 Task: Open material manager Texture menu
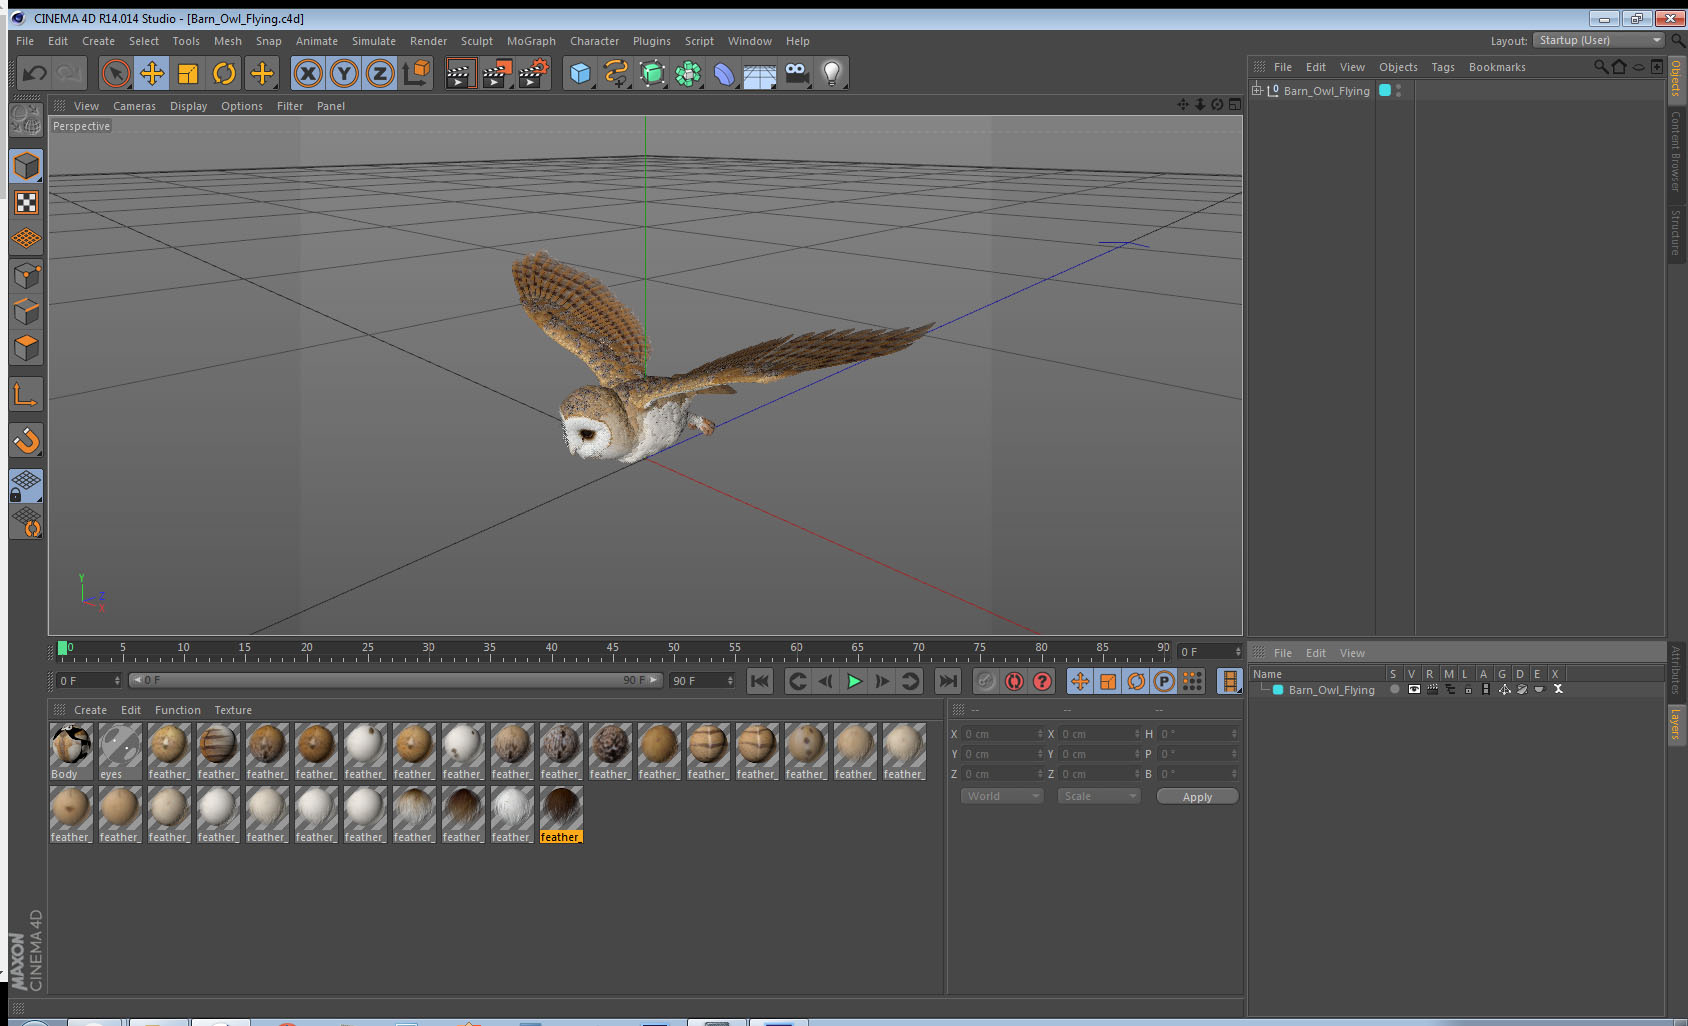[x=233, y=710]
